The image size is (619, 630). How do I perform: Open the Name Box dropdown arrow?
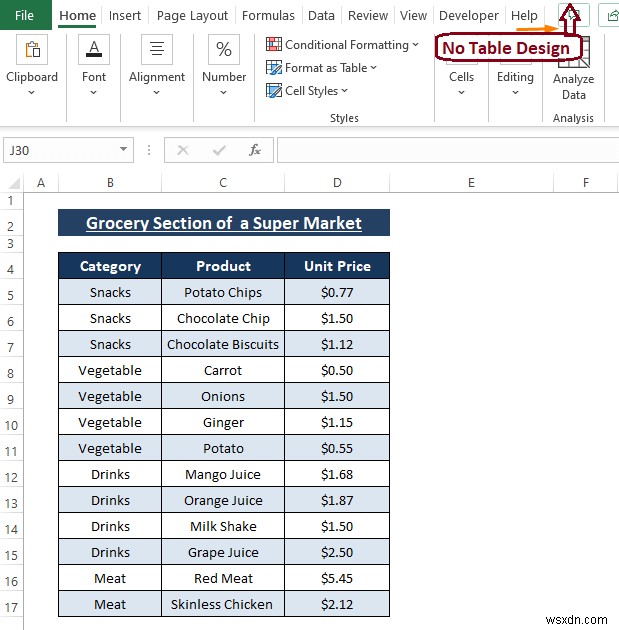123,149
